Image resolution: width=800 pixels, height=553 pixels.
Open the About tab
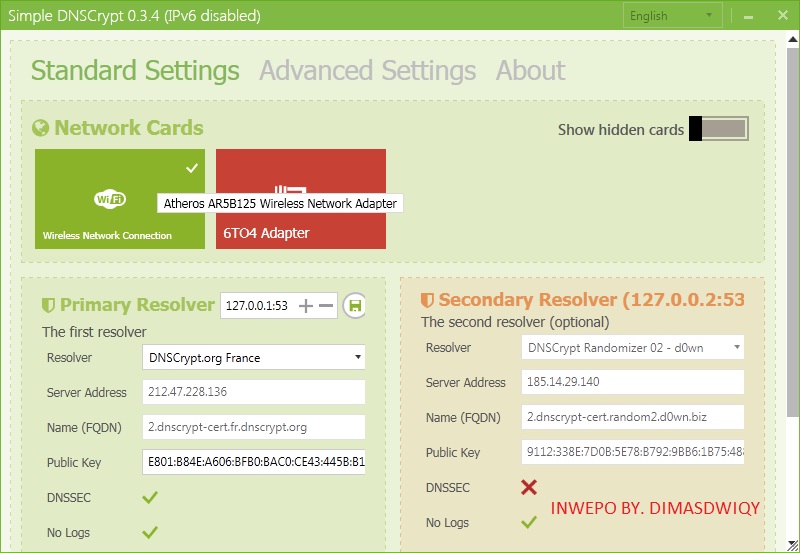(531, 70)
